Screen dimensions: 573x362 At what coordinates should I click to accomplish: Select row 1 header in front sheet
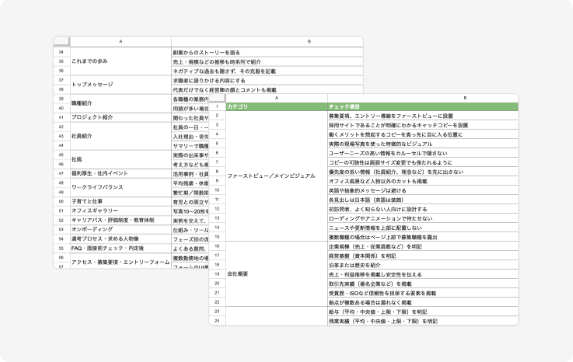pyautogui.click(x=217, y=107)
